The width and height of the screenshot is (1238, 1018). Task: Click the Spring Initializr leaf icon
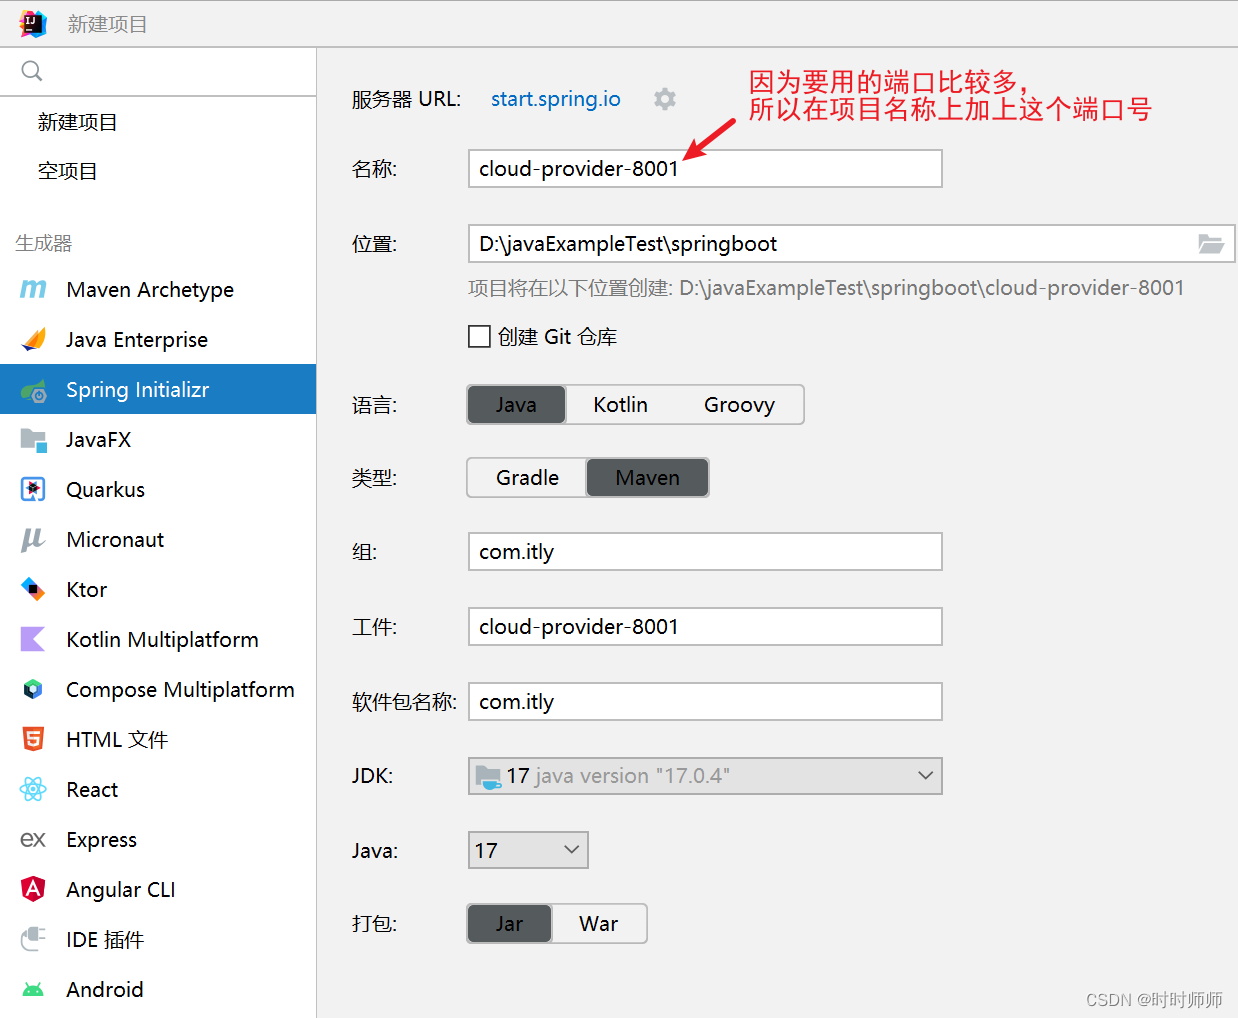(33, 390)
